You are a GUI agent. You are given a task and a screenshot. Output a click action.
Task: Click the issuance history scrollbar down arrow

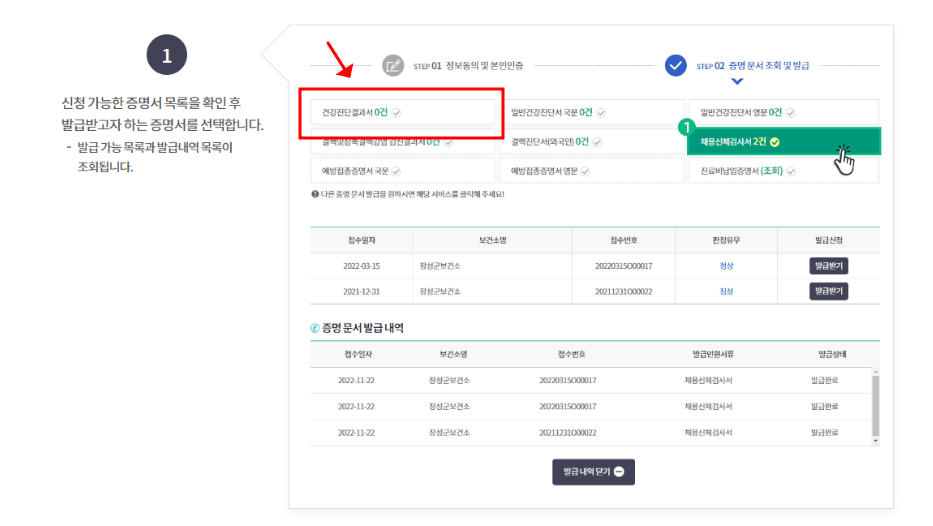(875, 441)
